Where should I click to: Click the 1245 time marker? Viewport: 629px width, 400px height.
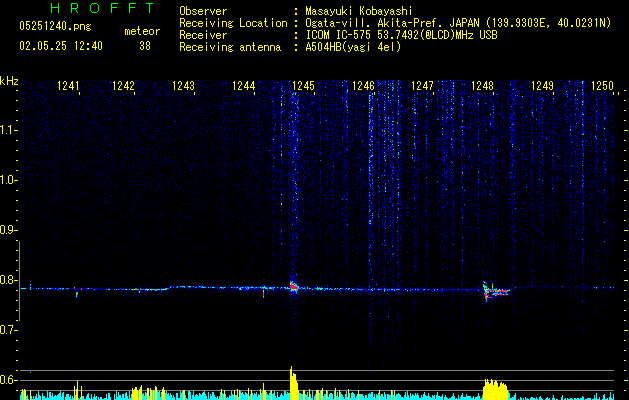click(303, 85)
